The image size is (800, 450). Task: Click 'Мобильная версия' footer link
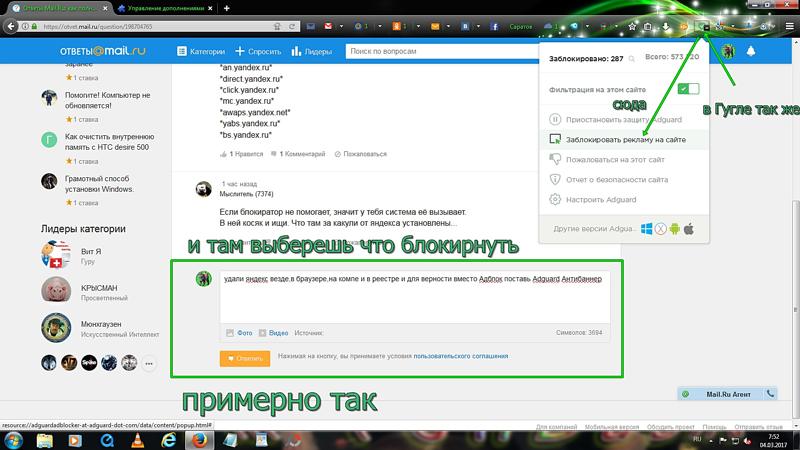click(612, 427)
